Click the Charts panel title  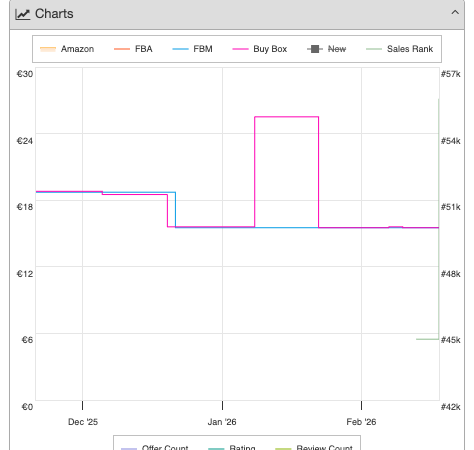coord(54,14)
